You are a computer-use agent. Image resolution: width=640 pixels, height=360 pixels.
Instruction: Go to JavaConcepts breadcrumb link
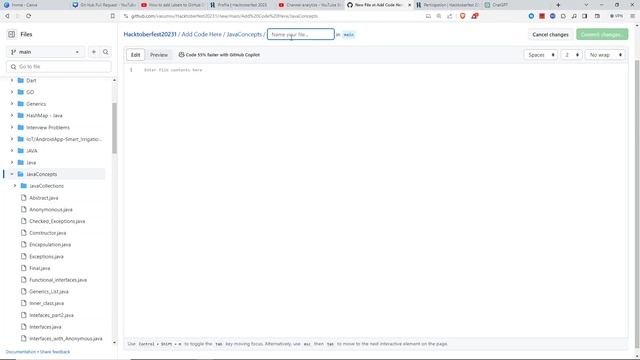tap(244, 34)
